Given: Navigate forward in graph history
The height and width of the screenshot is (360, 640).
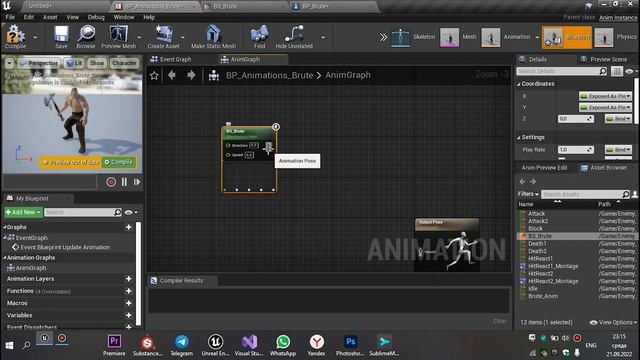Looking at the screenshot, I should [191, 75].
